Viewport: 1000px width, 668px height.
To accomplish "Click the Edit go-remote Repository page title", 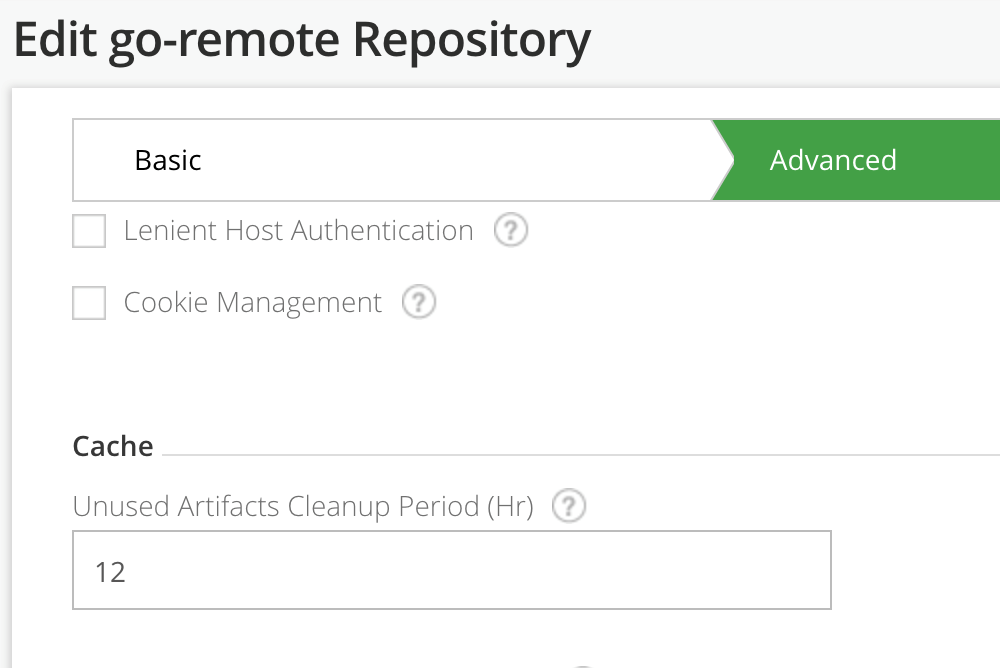I will click(x=301, y=41).
